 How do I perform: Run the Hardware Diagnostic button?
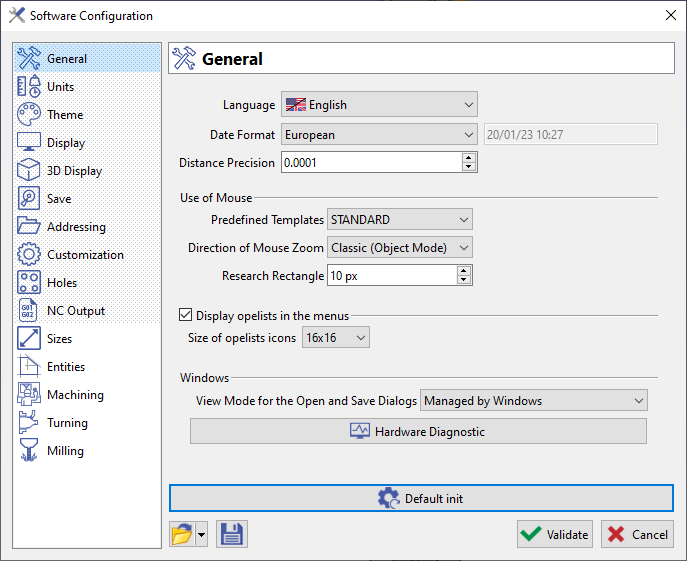[418, 431]
